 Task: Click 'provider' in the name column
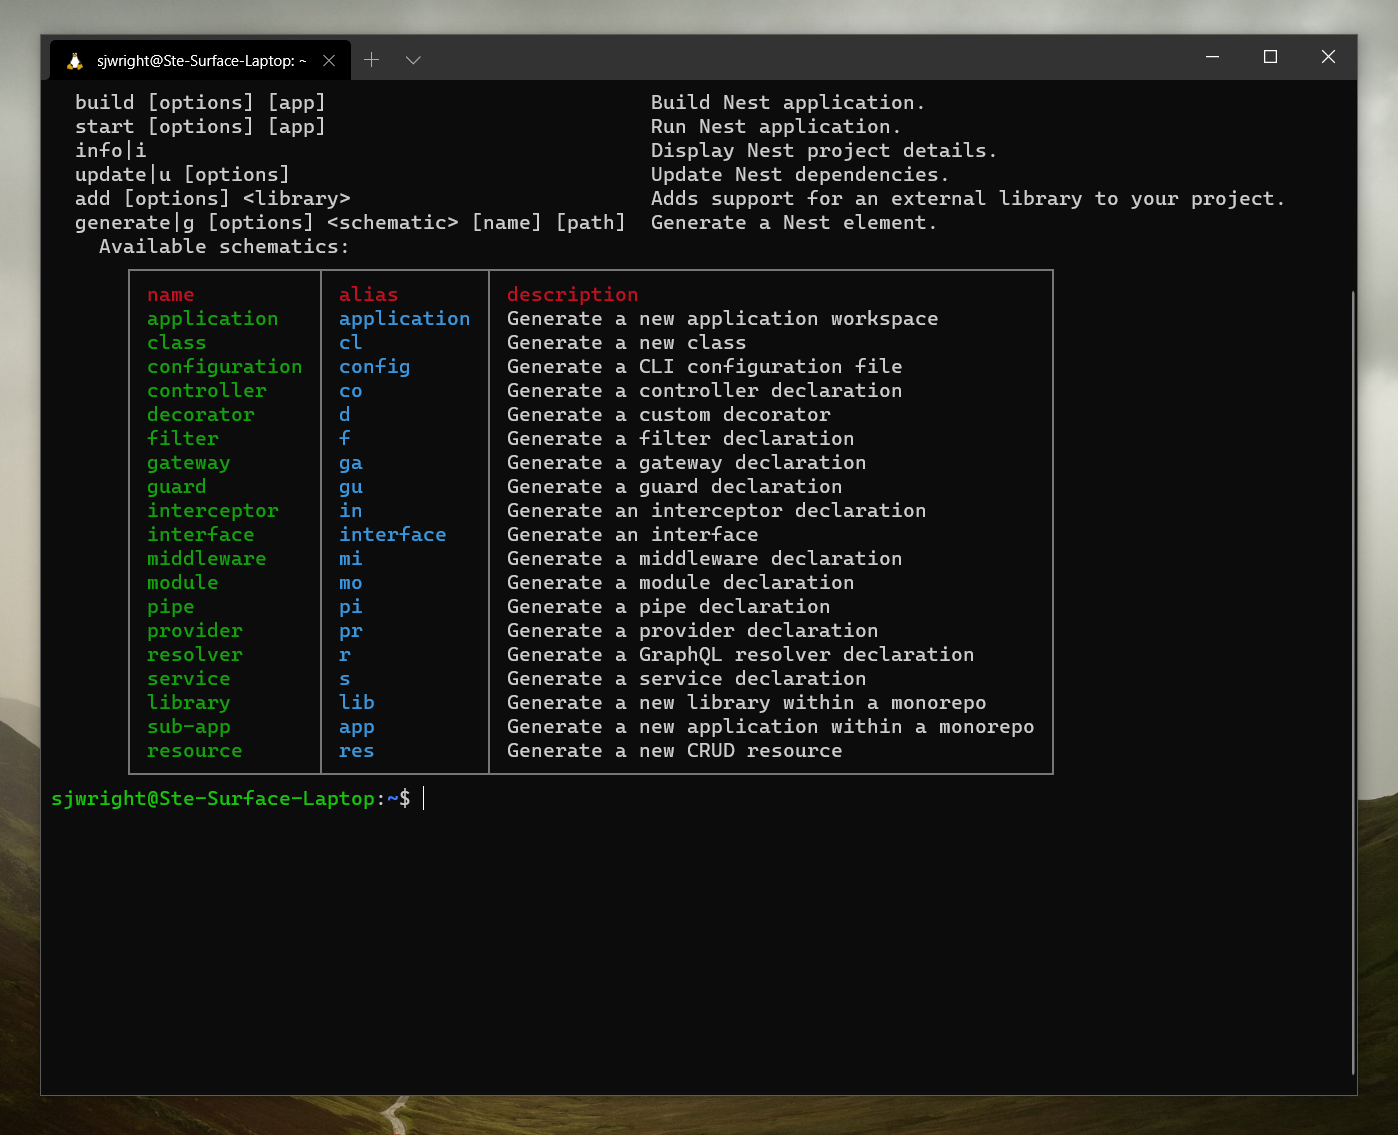click(x=195, y=631)
